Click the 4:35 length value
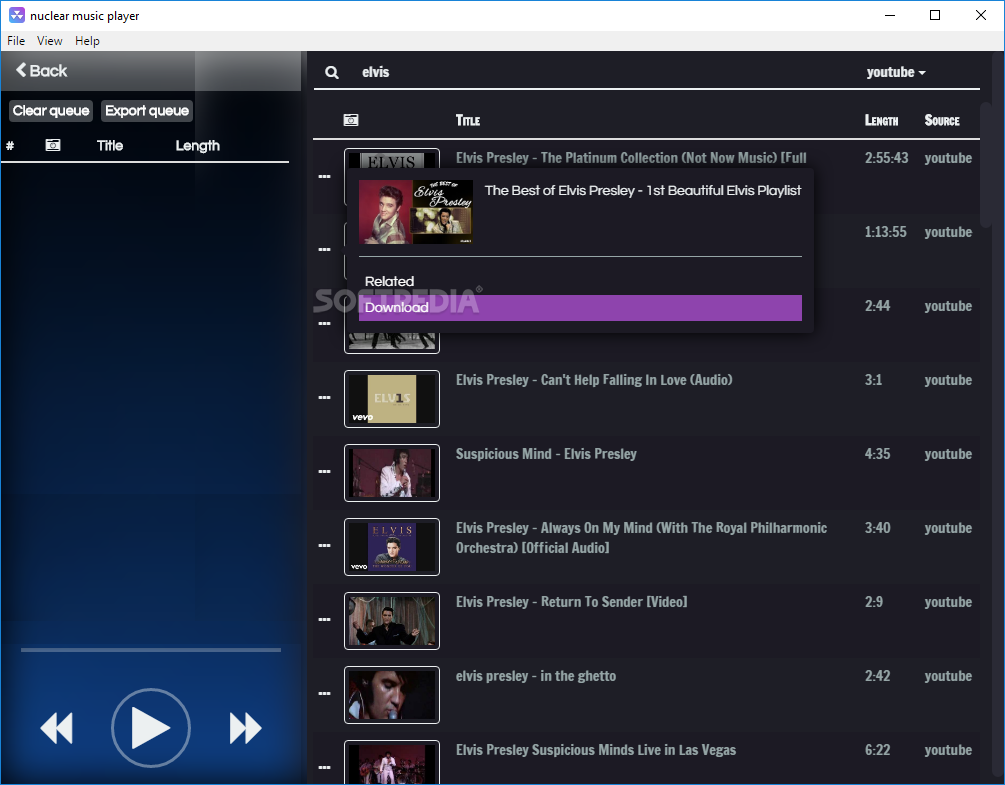Image resolution: width=1005 pixels, height=785 pixels. pyautogui.click(x=877, y=454)
